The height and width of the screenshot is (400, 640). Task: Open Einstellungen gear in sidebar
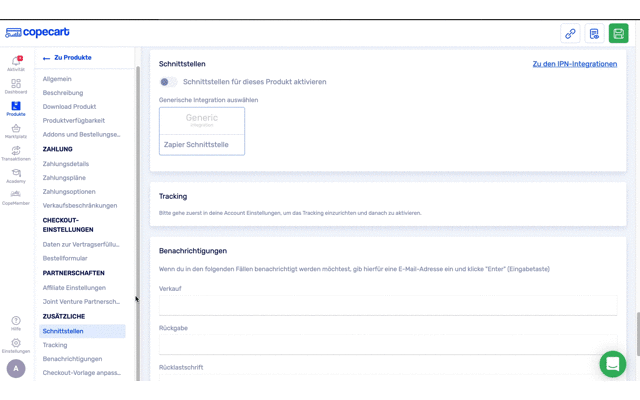coord(16,345)
